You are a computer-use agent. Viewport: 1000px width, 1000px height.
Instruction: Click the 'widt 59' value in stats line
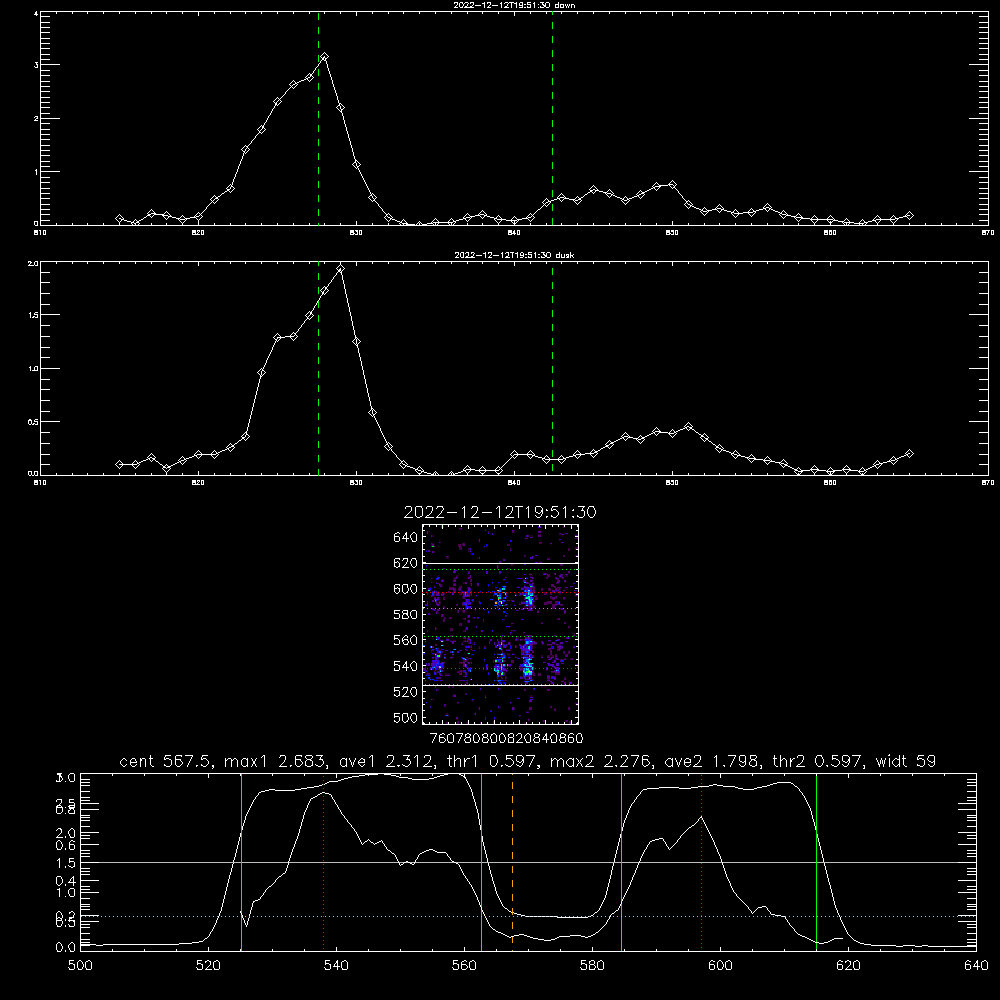point(906,761)
